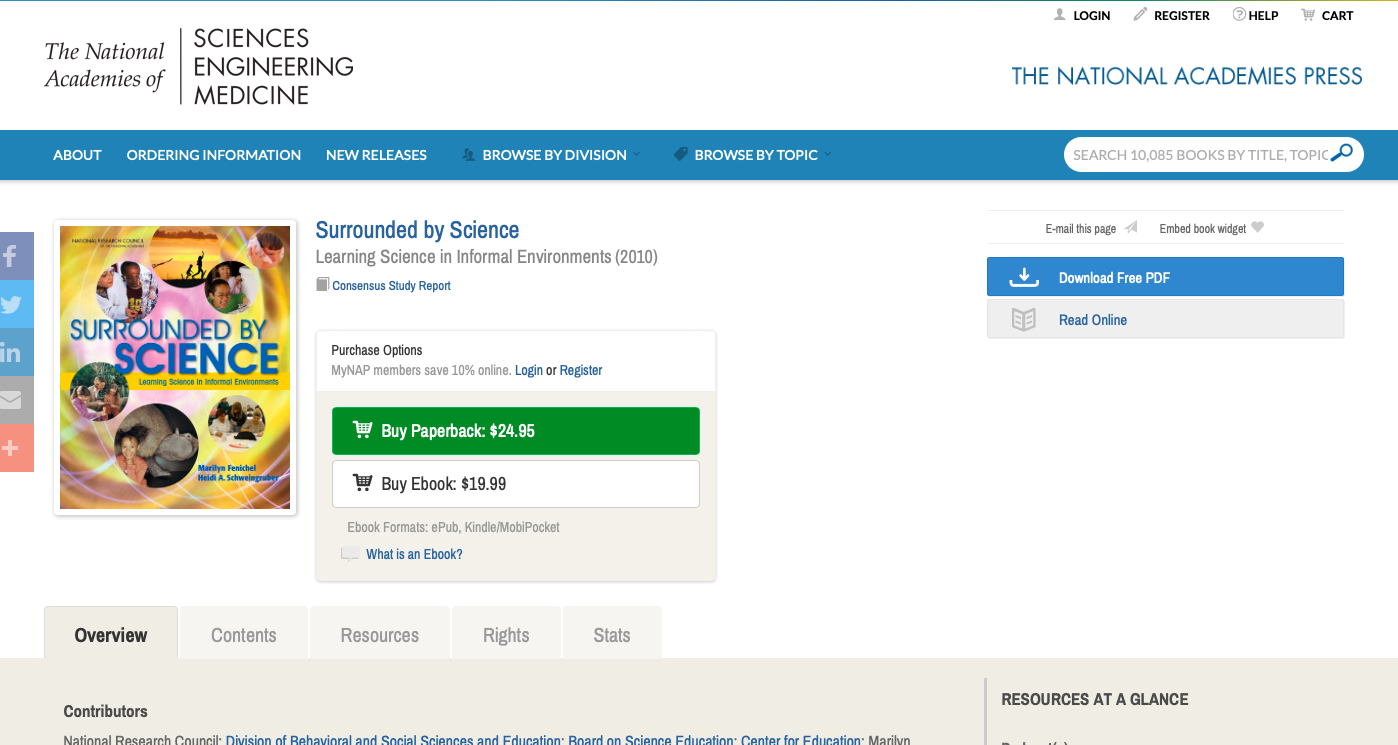
Task: Click Register link in Purchase Options
Action: 581,370
